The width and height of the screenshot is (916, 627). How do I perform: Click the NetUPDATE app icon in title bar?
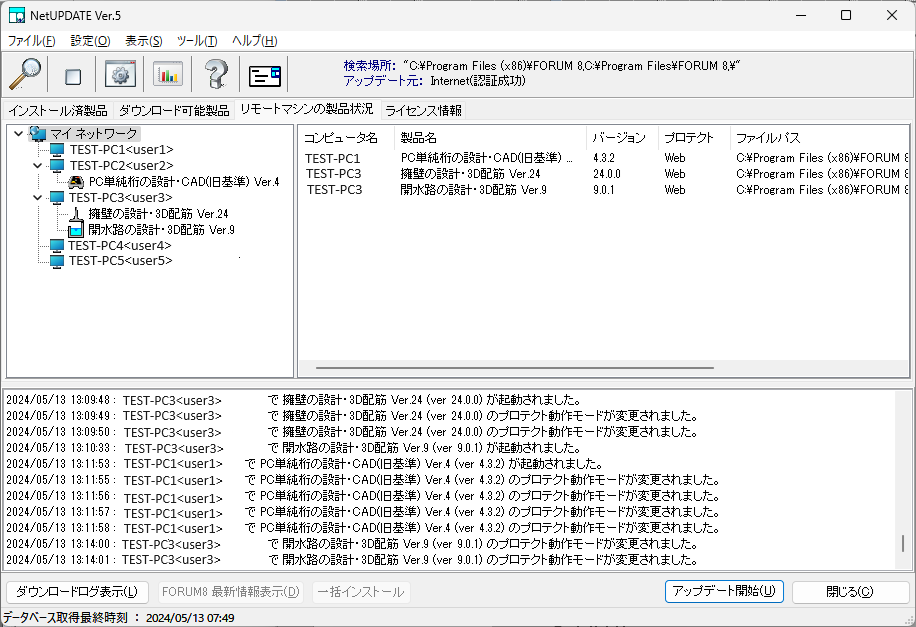pos(17,16)
